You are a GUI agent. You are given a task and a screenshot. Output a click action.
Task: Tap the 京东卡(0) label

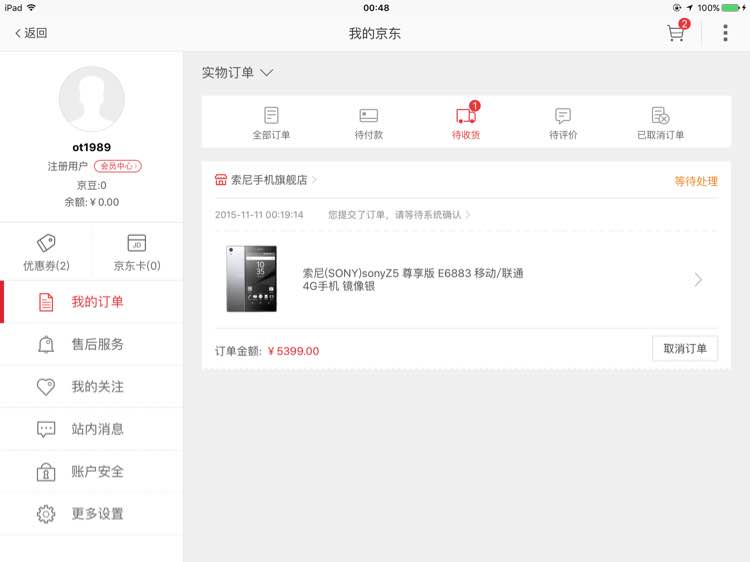click(x=137, y=265)
